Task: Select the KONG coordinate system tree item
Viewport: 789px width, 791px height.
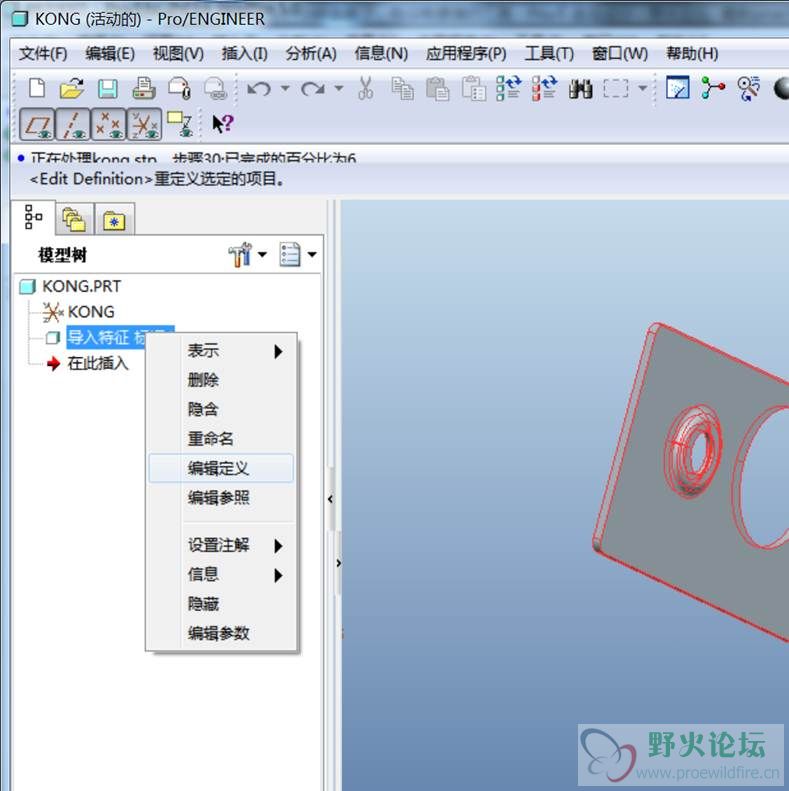Action: point(79,312)
